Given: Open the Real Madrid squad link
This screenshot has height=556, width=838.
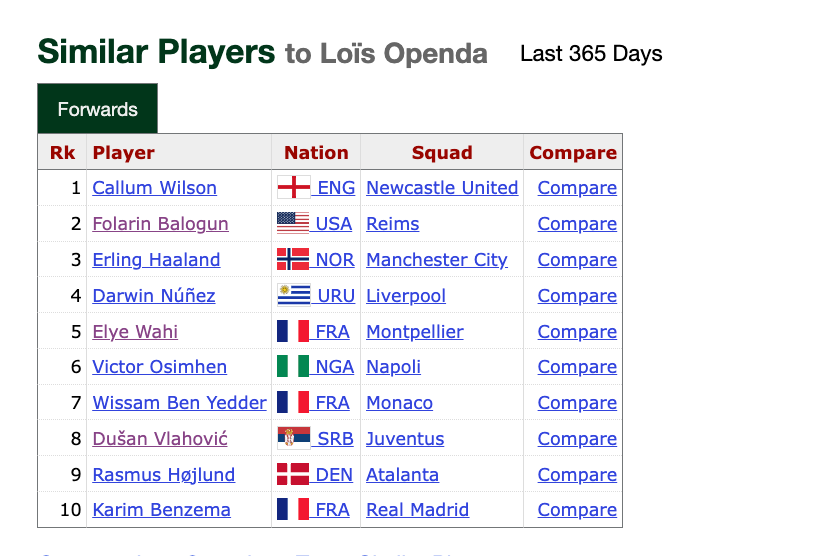Looking at the screenshot, I should coord(417,509).
